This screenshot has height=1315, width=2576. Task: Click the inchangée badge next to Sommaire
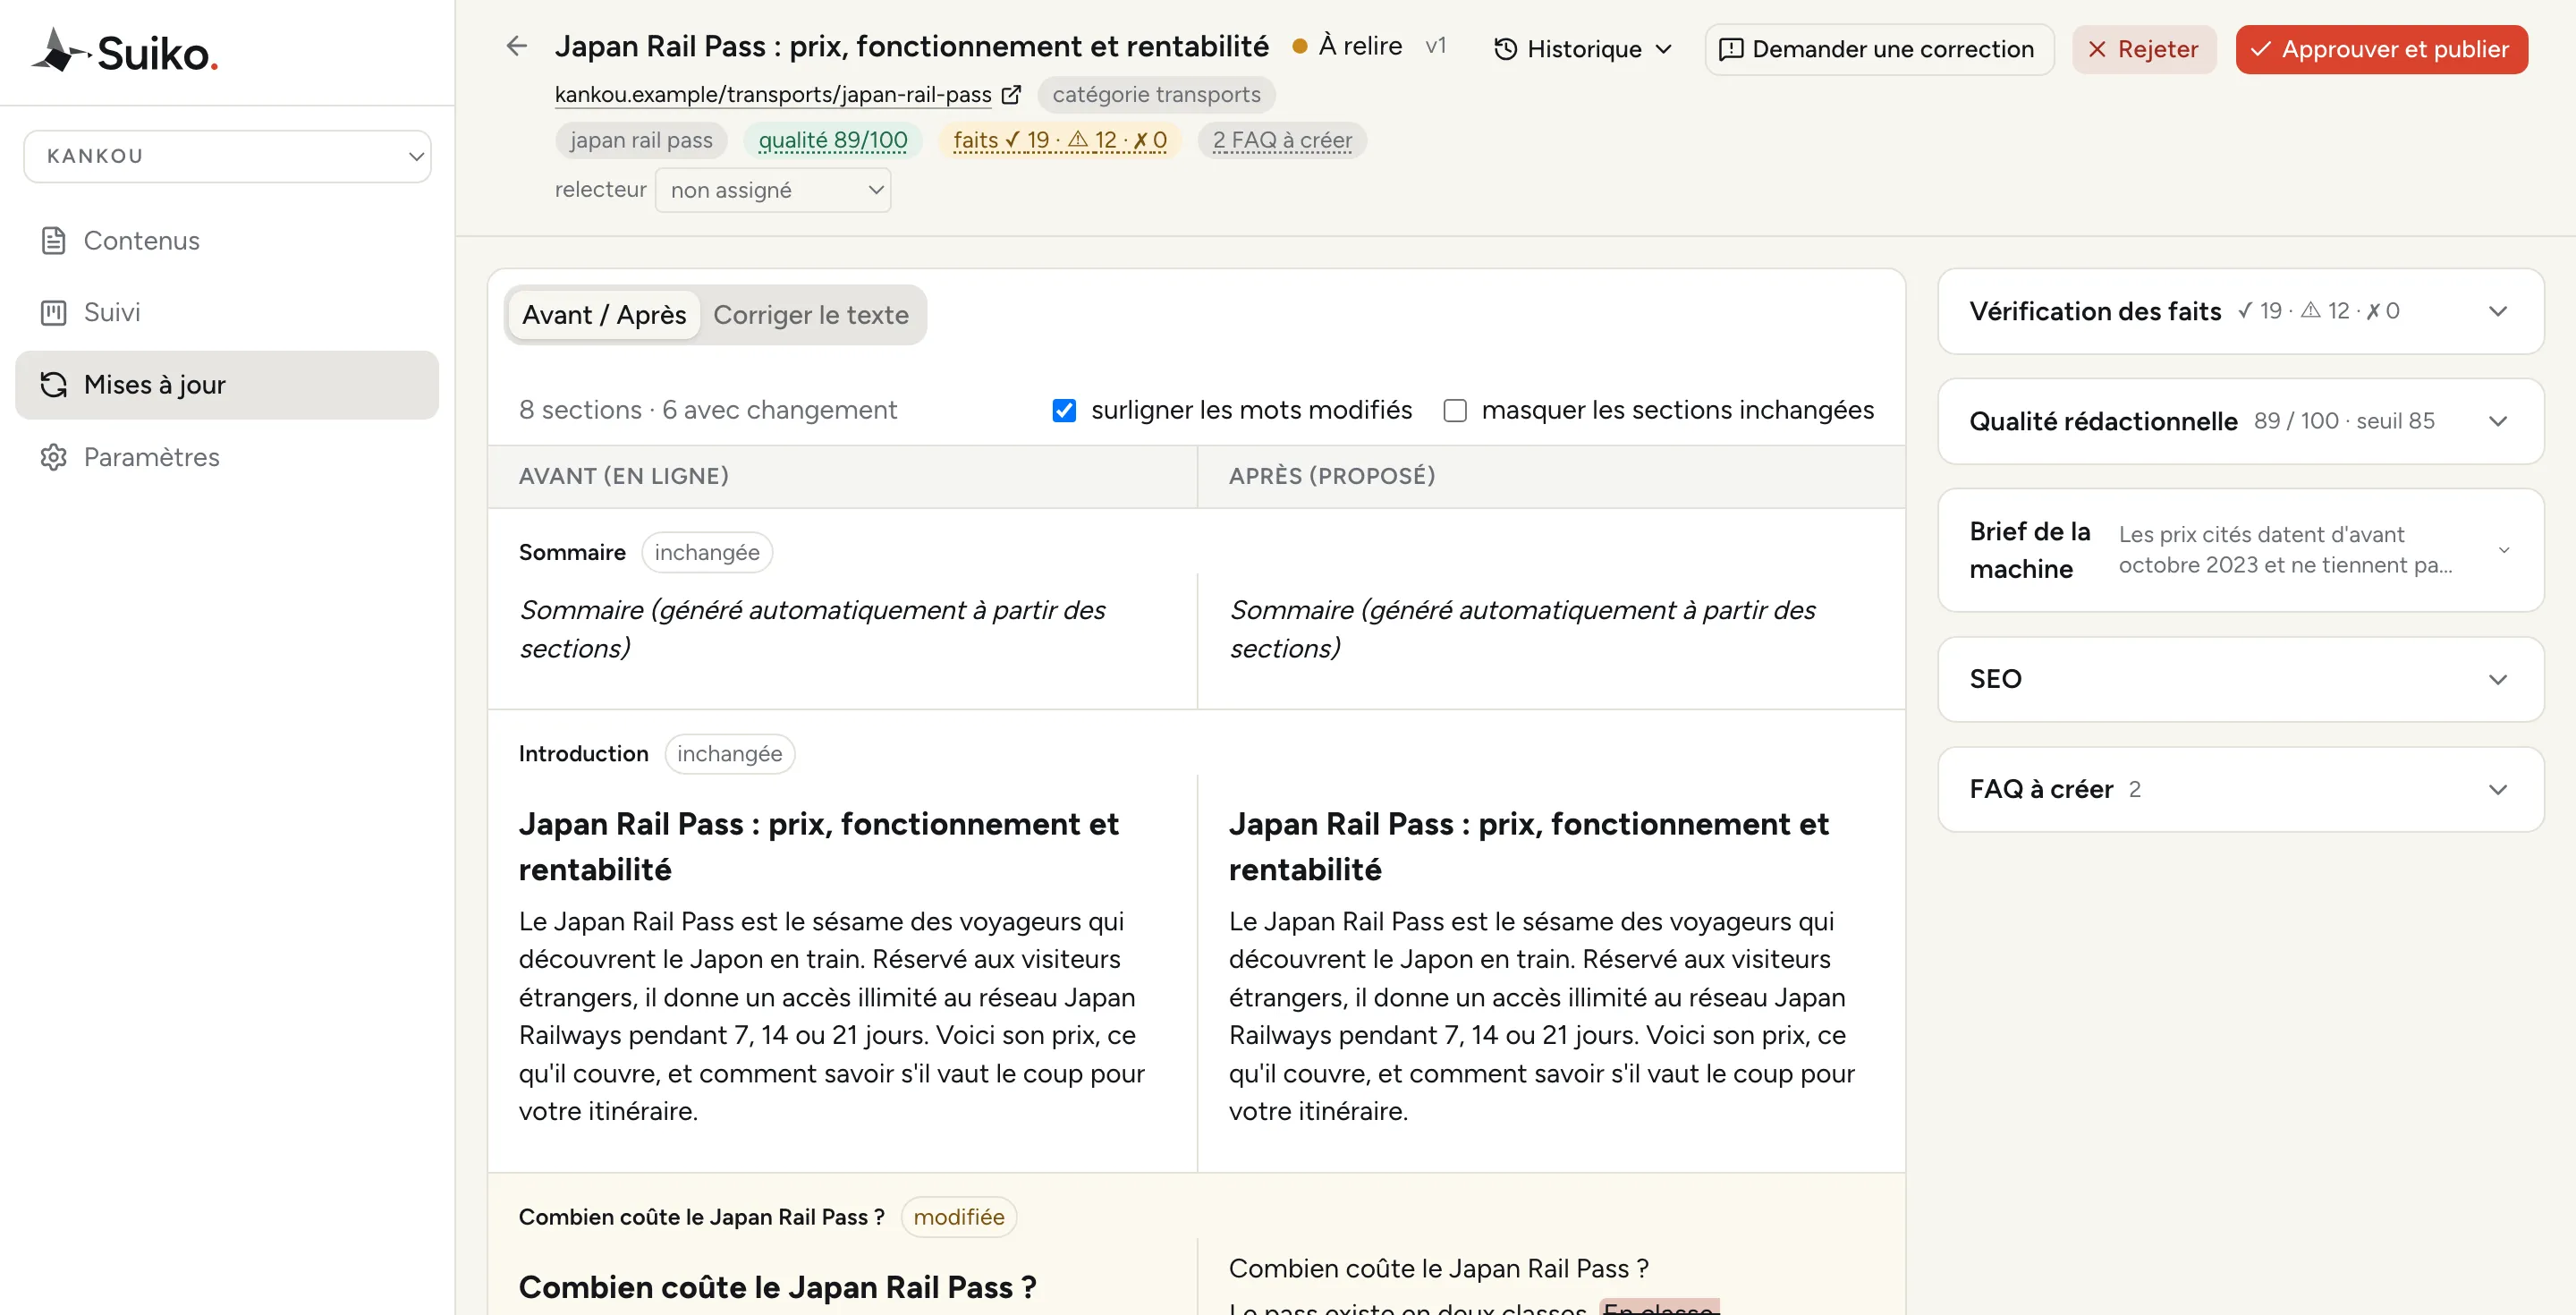tap(707, 552)
